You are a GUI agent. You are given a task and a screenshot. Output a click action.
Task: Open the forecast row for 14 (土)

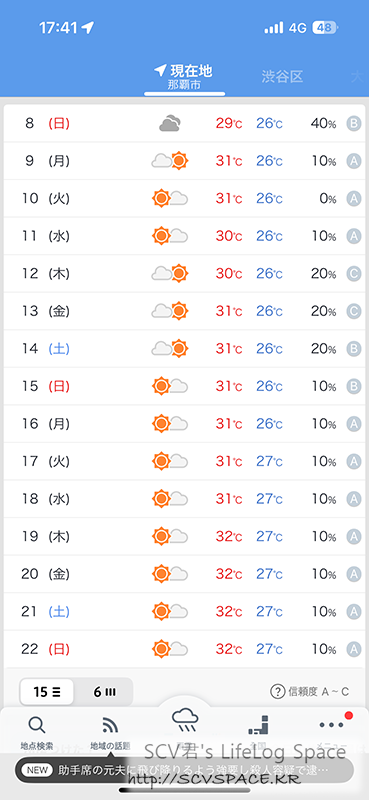[184, 348]
